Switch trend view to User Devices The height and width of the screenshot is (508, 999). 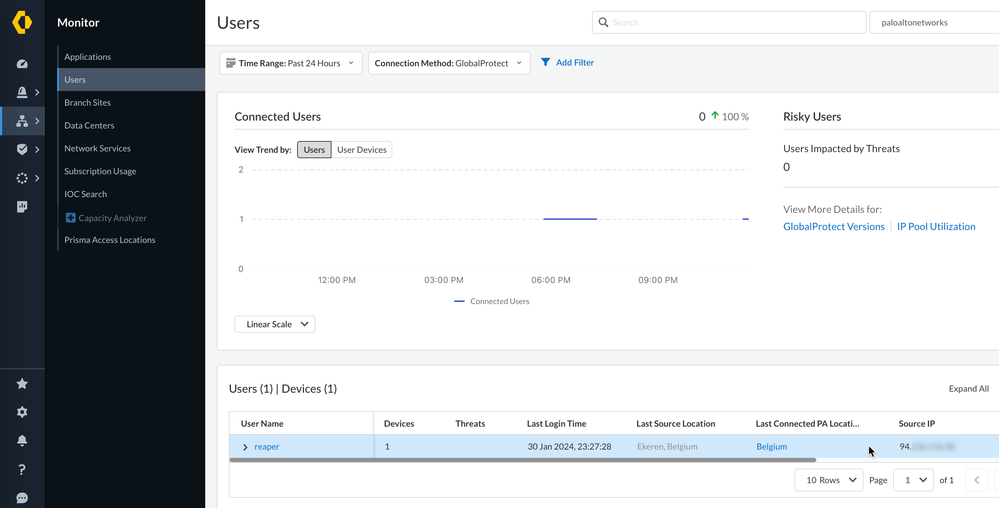[361, 150]
